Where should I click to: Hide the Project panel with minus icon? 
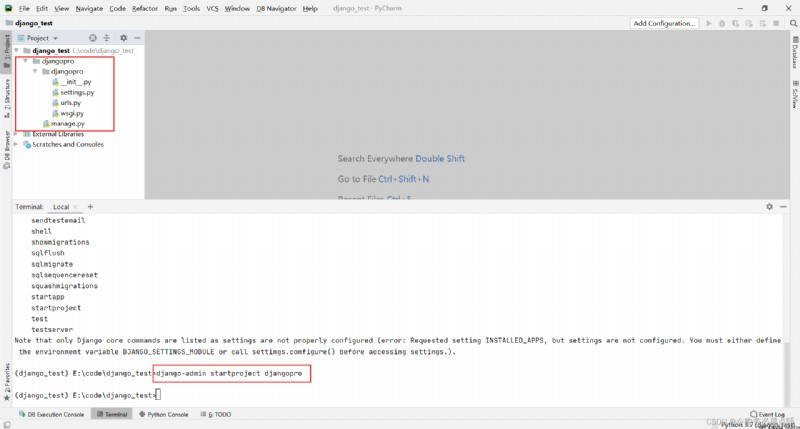(x=137, y=38)
